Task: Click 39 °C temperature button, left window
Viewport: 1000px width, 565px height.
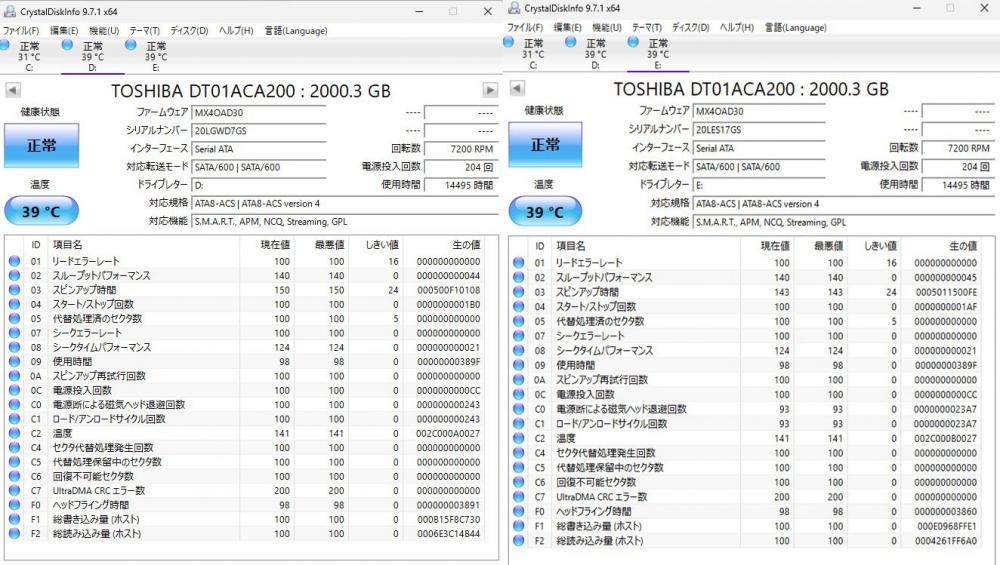Action: (41, 211)
